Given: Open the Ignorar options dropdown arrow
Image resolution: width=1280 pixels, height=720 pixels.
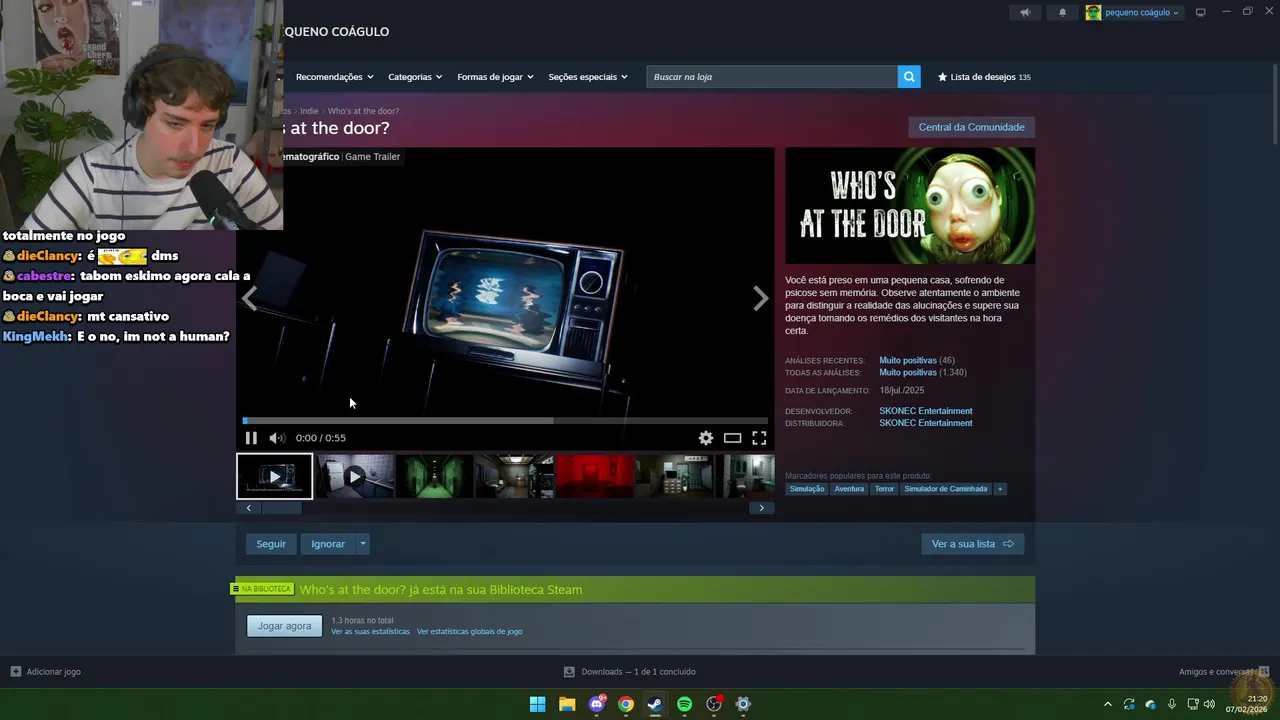Looking at the screenshot, I should (363, 544).
